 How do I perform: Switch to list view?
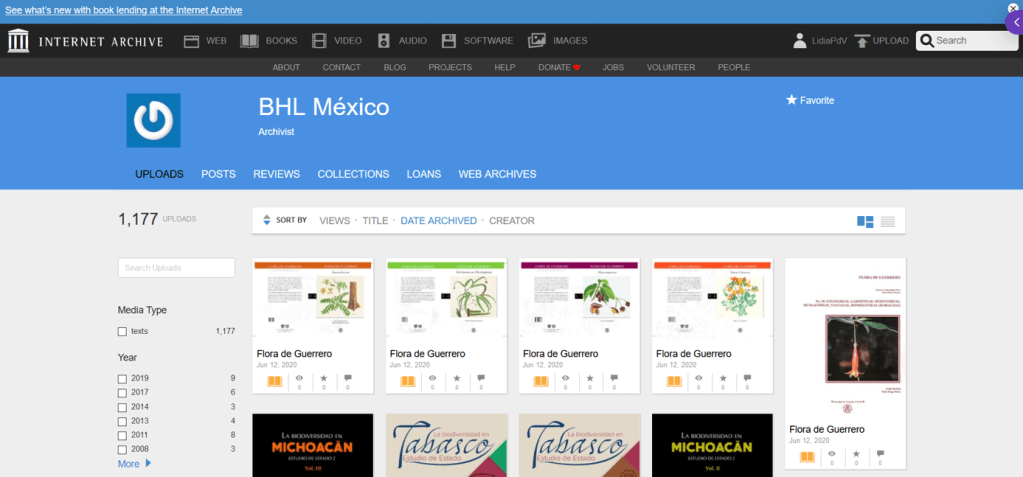tap(888, 221)
